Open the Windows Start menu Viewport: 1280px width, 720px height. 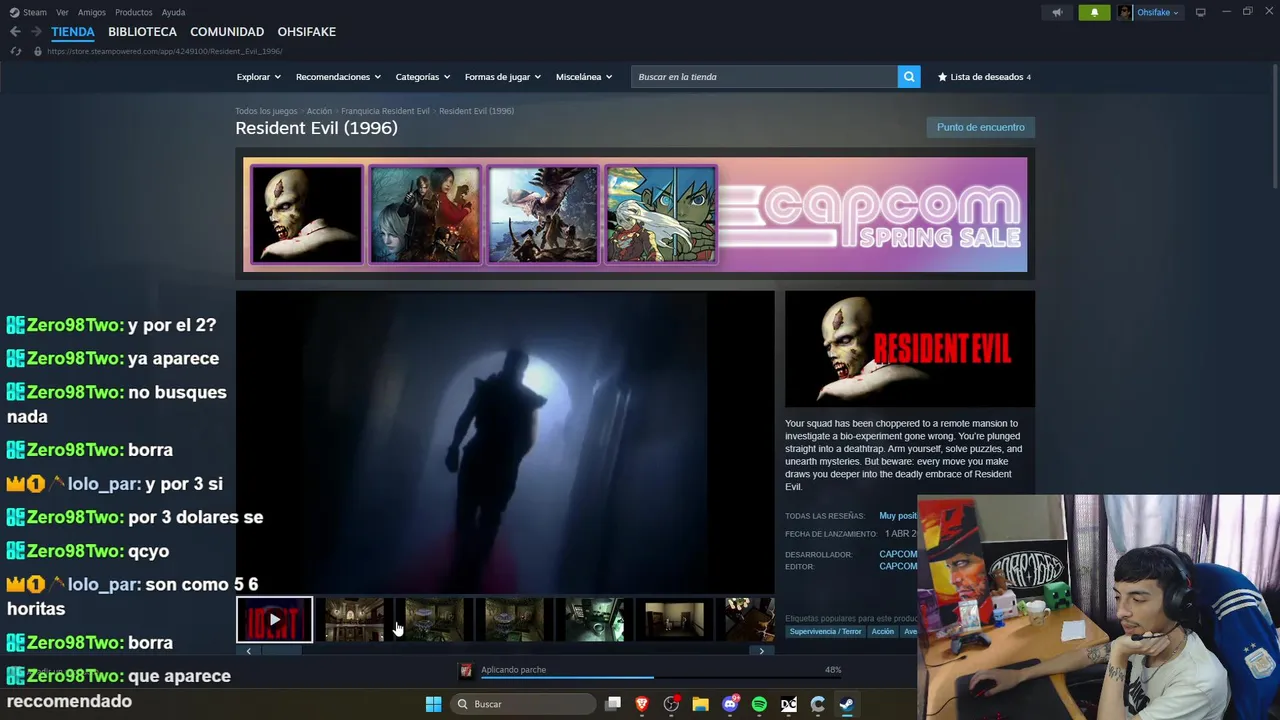[433, 704]
